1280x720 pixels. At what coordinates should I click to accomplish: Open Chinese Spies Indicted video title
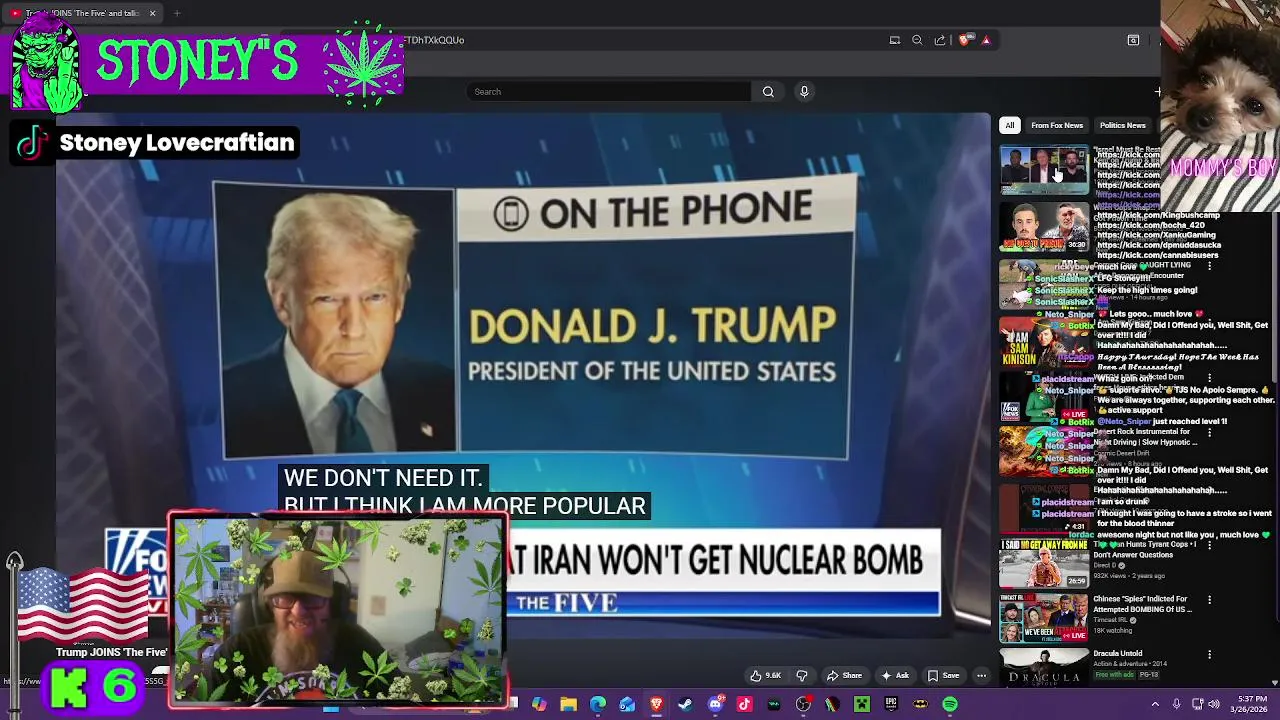tap(1141, 604)
